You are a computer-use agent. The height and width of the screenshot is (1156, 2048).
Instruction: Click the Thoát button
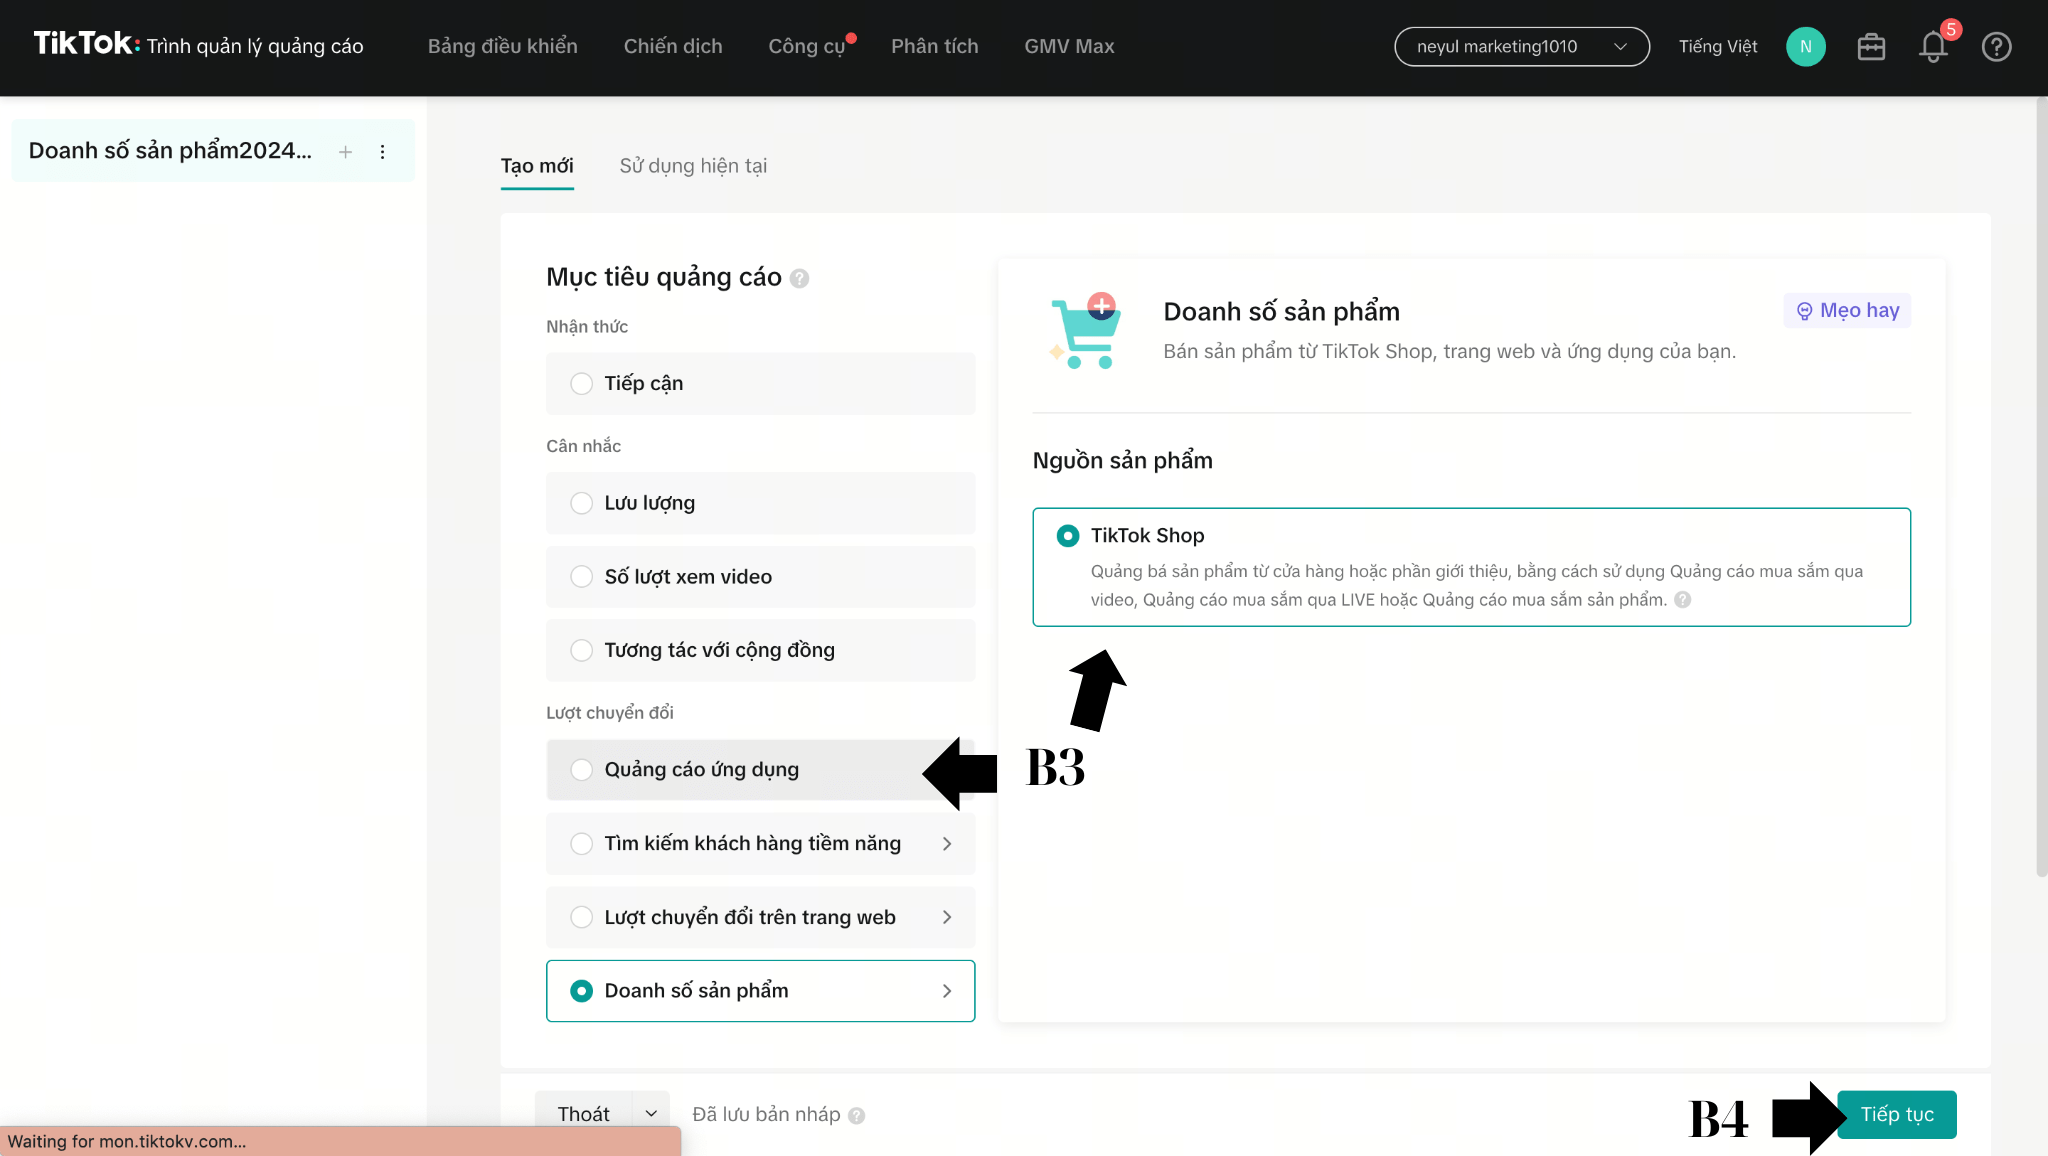(583, 1113)
